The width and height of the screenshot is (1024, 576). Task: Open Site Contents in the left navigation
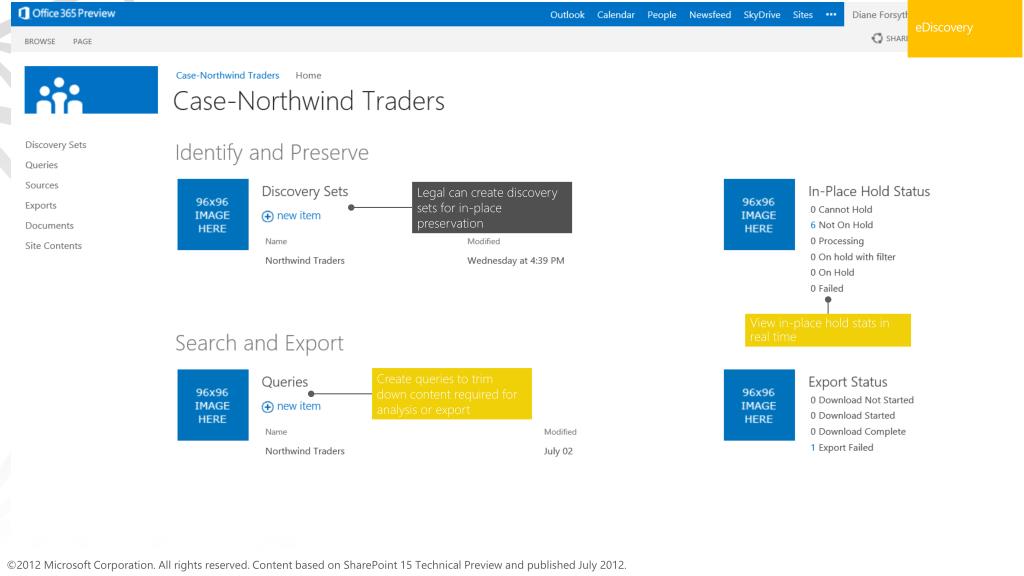point(54,246)
